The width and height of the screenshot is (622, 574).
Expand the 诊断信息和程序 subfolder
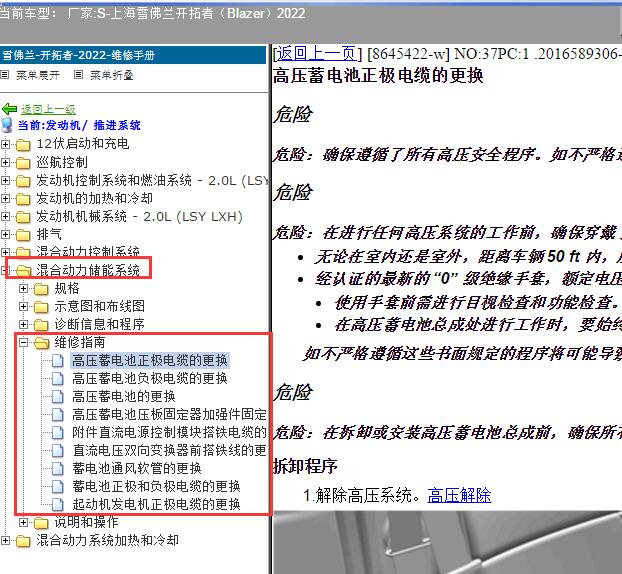coord(23,324)
